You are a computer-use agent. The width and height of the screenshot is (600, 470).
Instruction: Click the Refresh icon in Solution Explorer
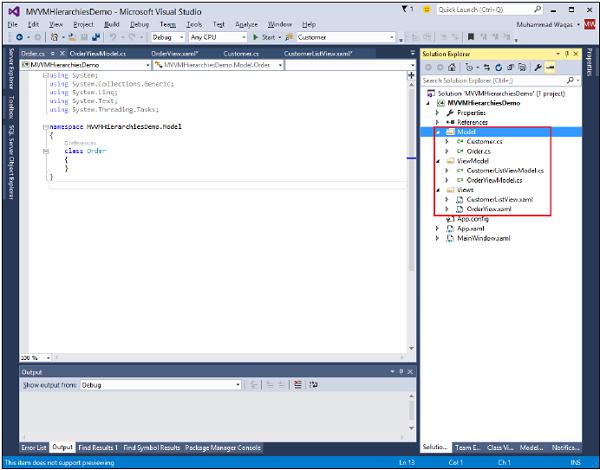click(498, 68)
